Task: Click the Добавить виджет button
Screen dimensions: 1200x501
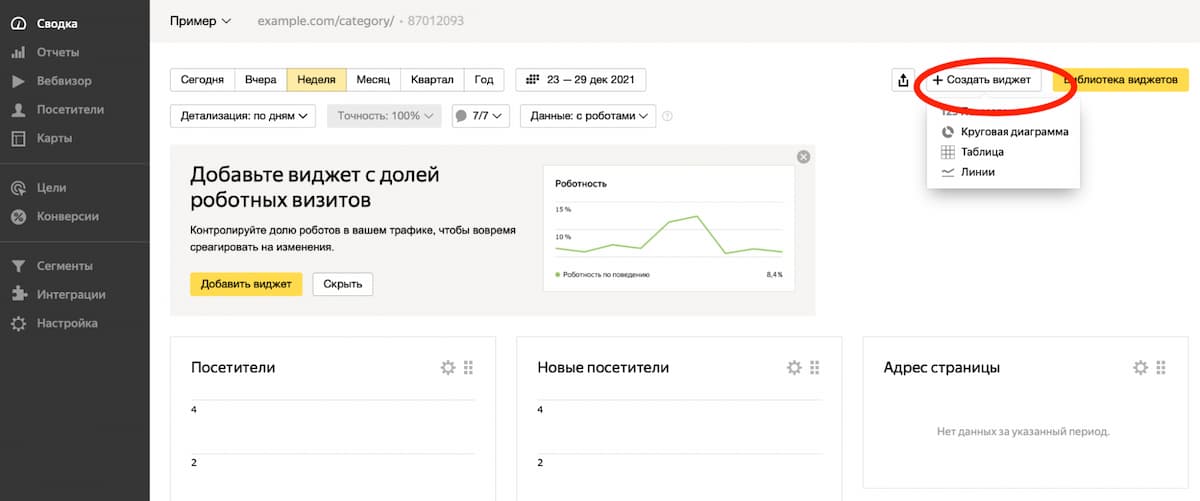Action: pyautogui.click(x=246, y=284)
